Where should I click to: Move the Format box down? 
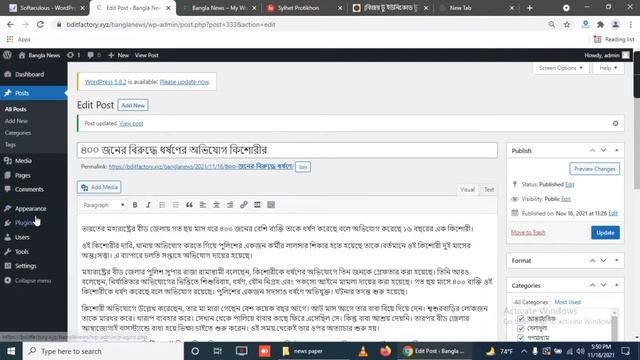(603, 260)
